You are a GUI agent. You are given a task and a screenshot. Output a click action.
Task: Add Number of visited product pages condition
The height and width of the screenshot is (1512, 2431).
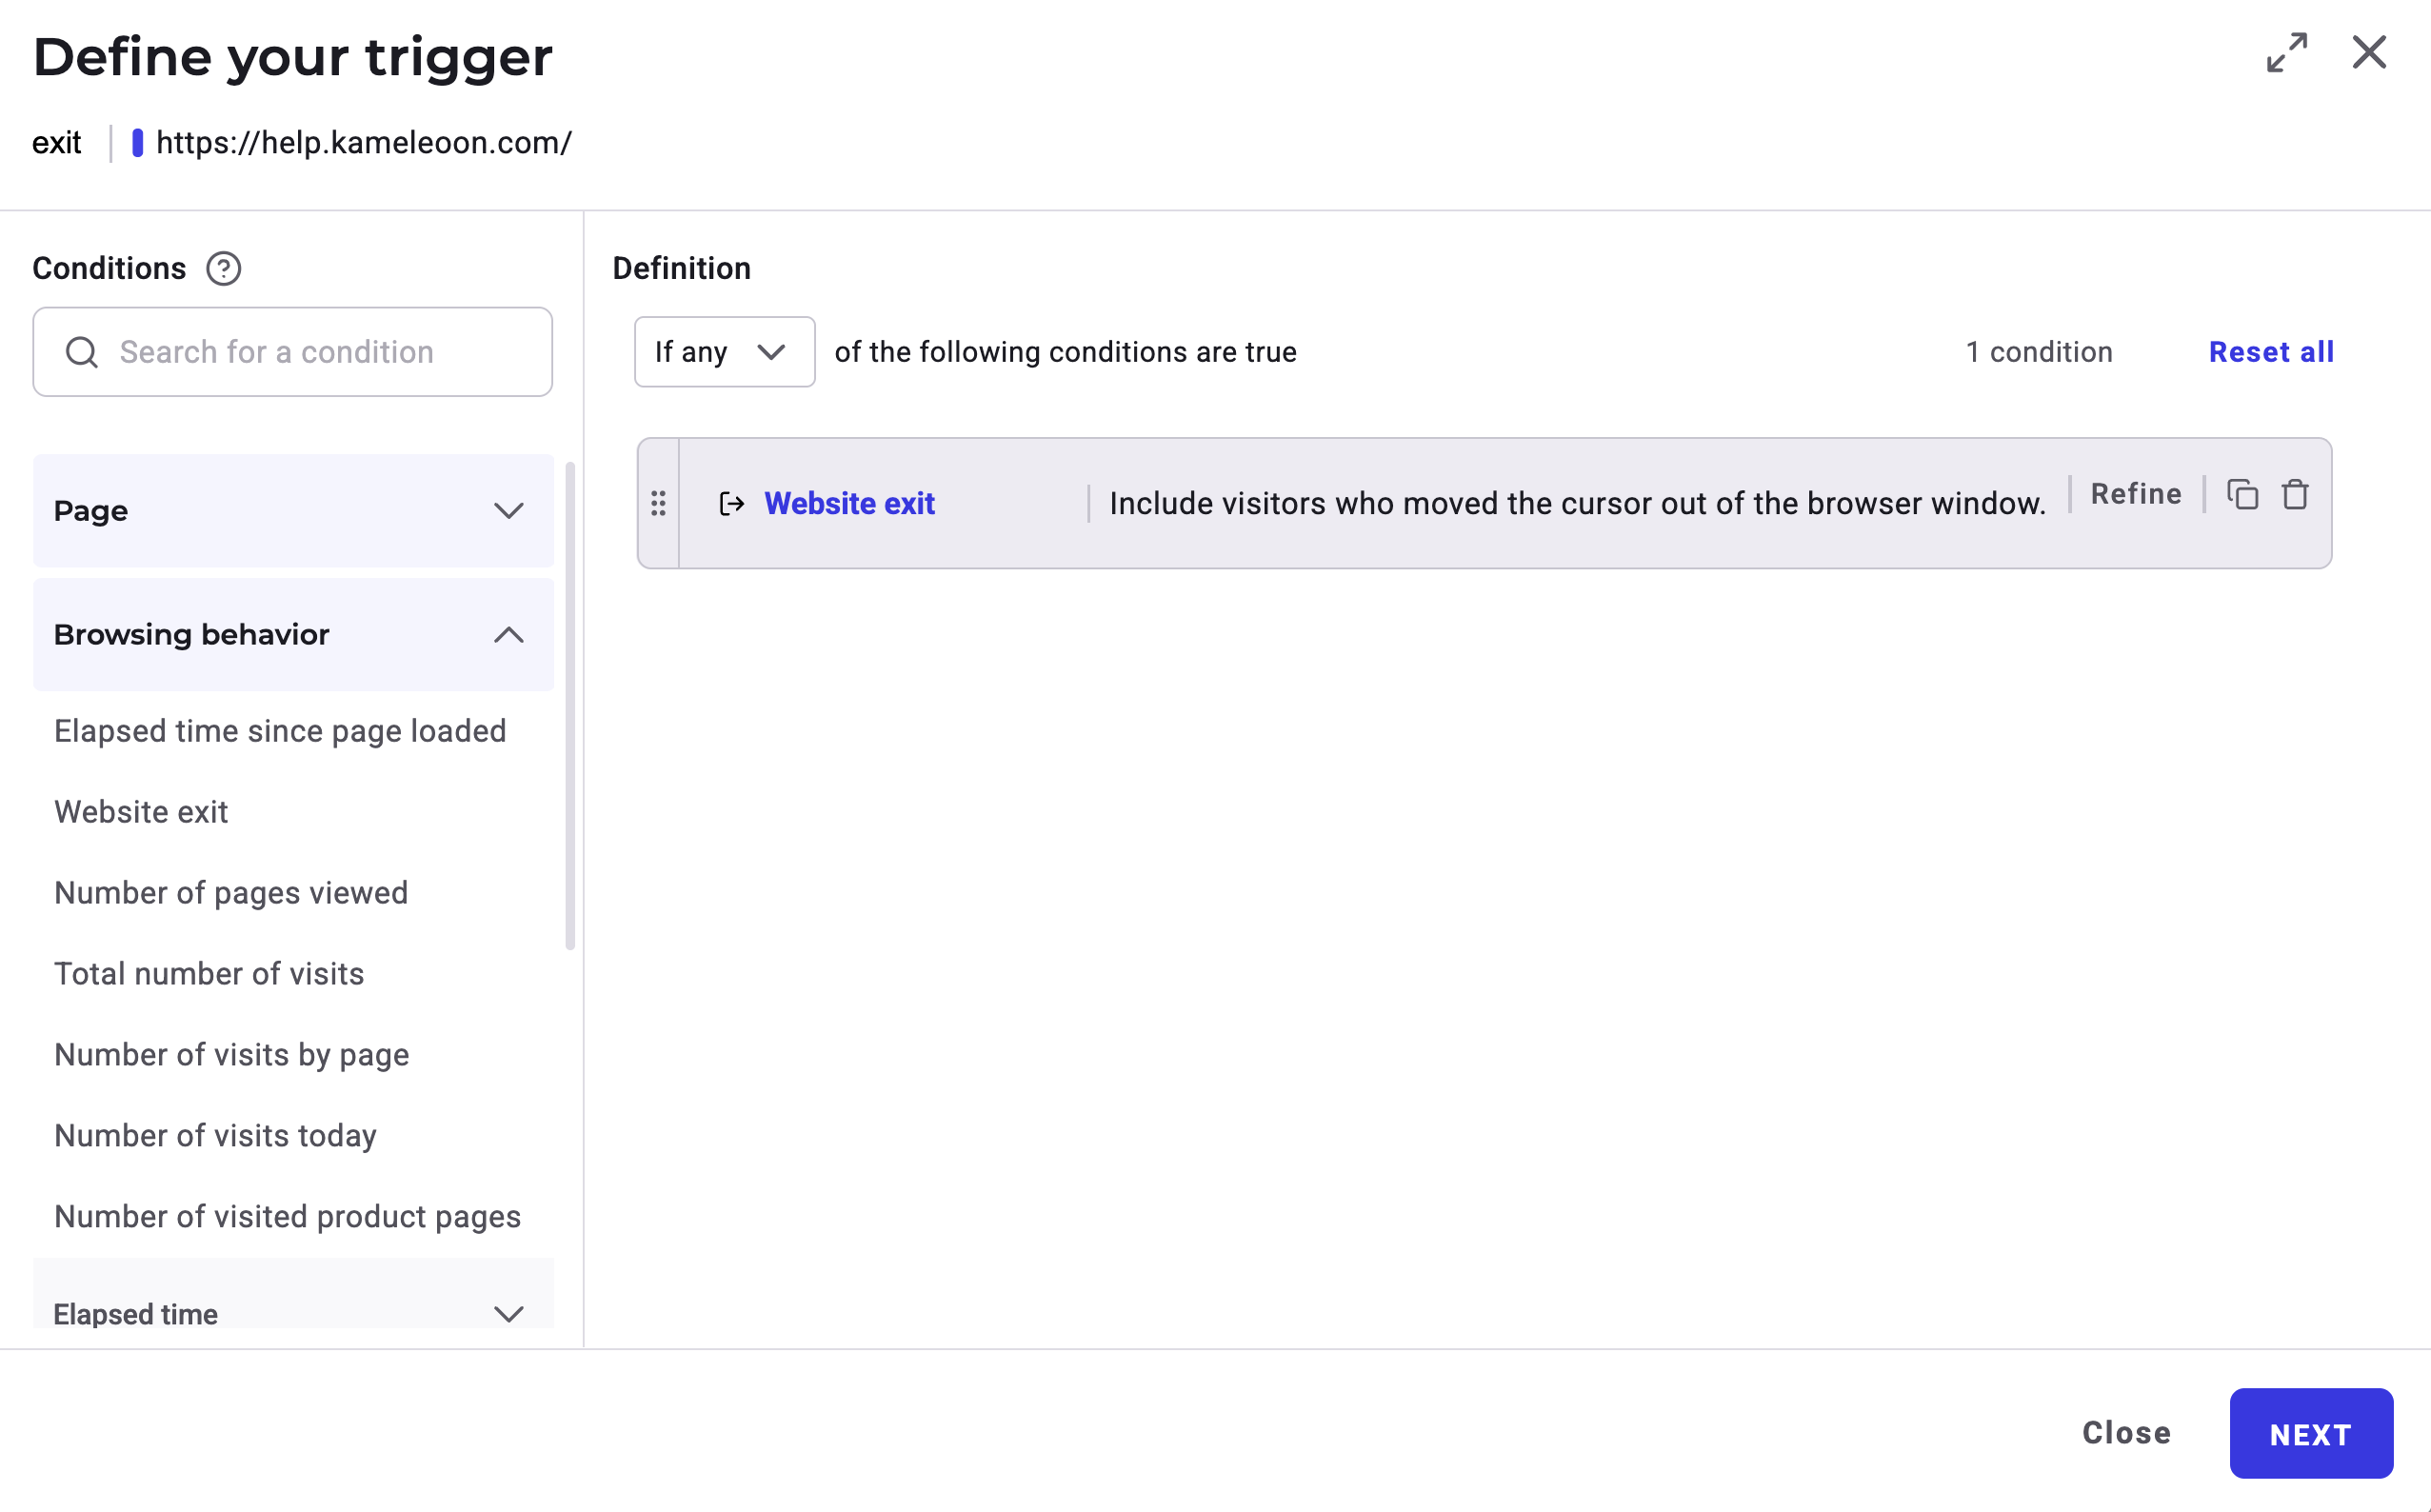[x=288, y=1217]
